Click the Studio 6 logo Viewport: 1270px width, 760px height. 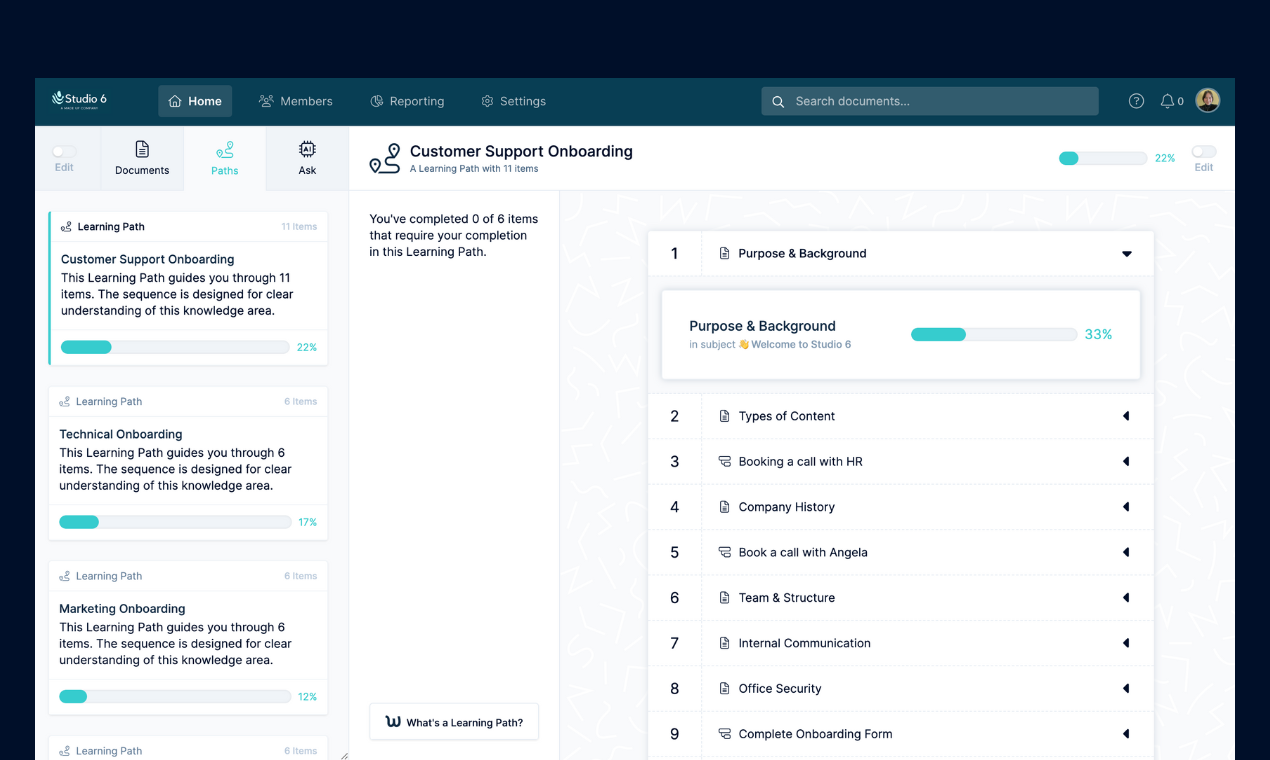(79, 100)
